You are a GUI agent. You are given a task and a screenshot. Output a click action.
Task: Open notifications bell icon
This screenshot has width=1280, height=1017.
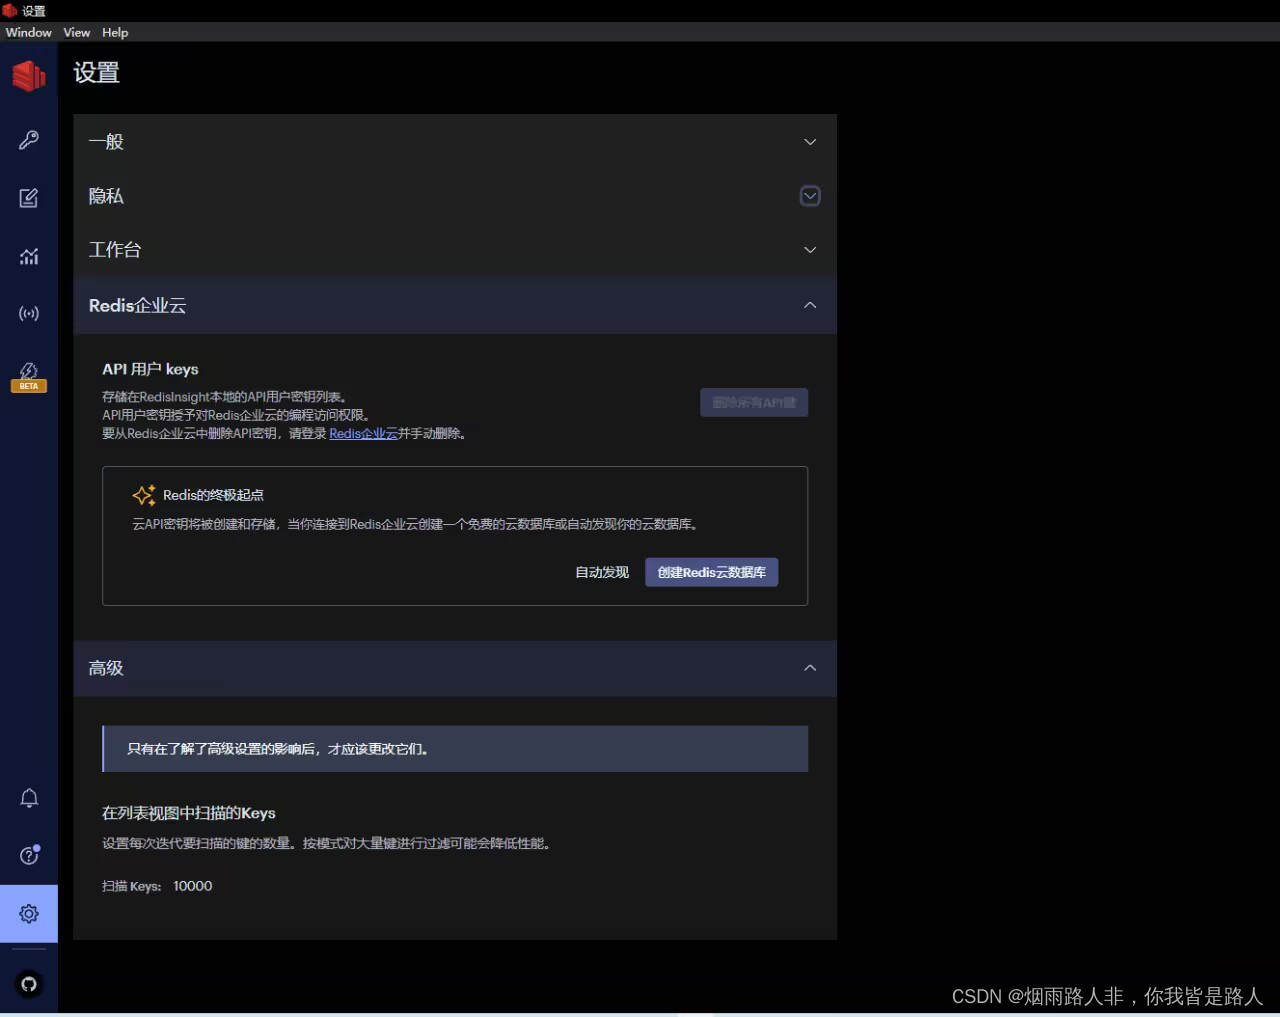click(29, 798)
